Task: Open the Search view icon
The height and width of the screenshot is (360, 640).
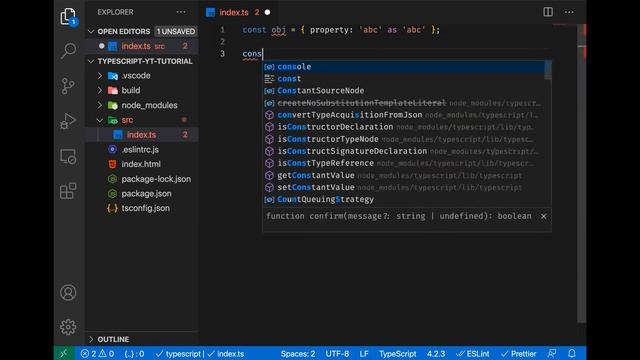Action: [x=68, y=51]
